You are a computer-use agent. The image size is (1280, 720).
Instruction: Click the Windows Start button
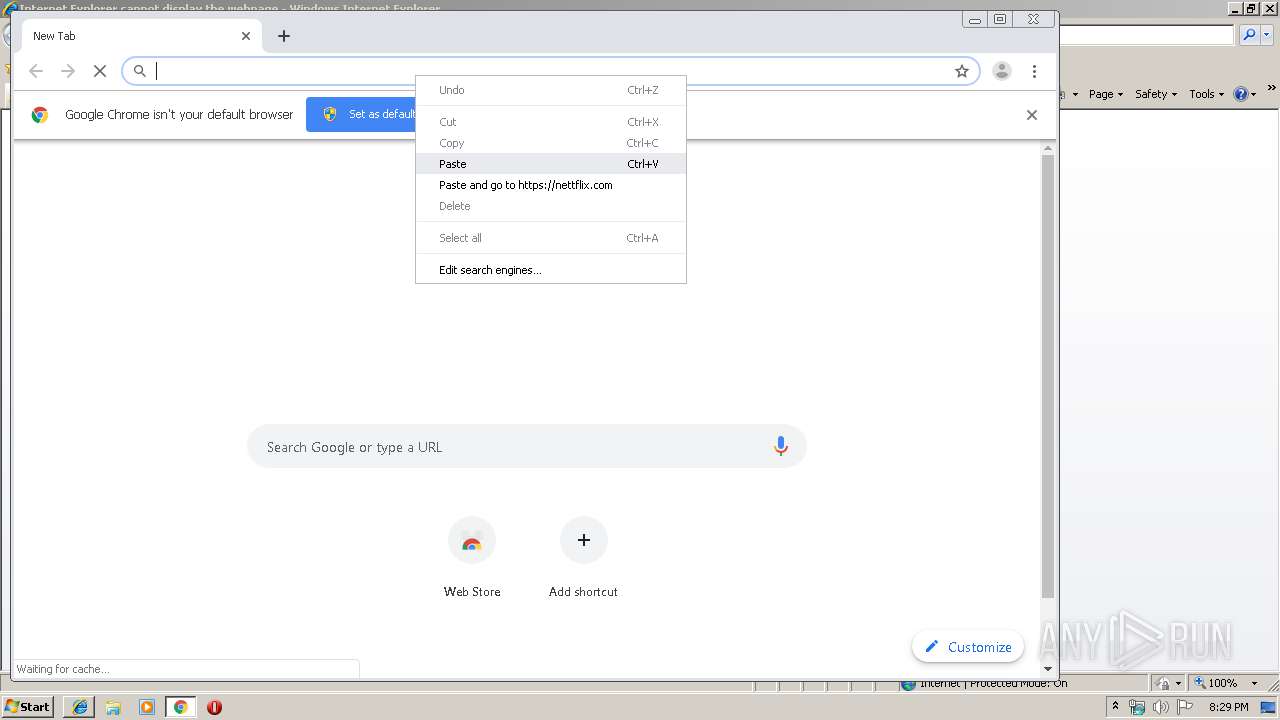tap(28, 706)
